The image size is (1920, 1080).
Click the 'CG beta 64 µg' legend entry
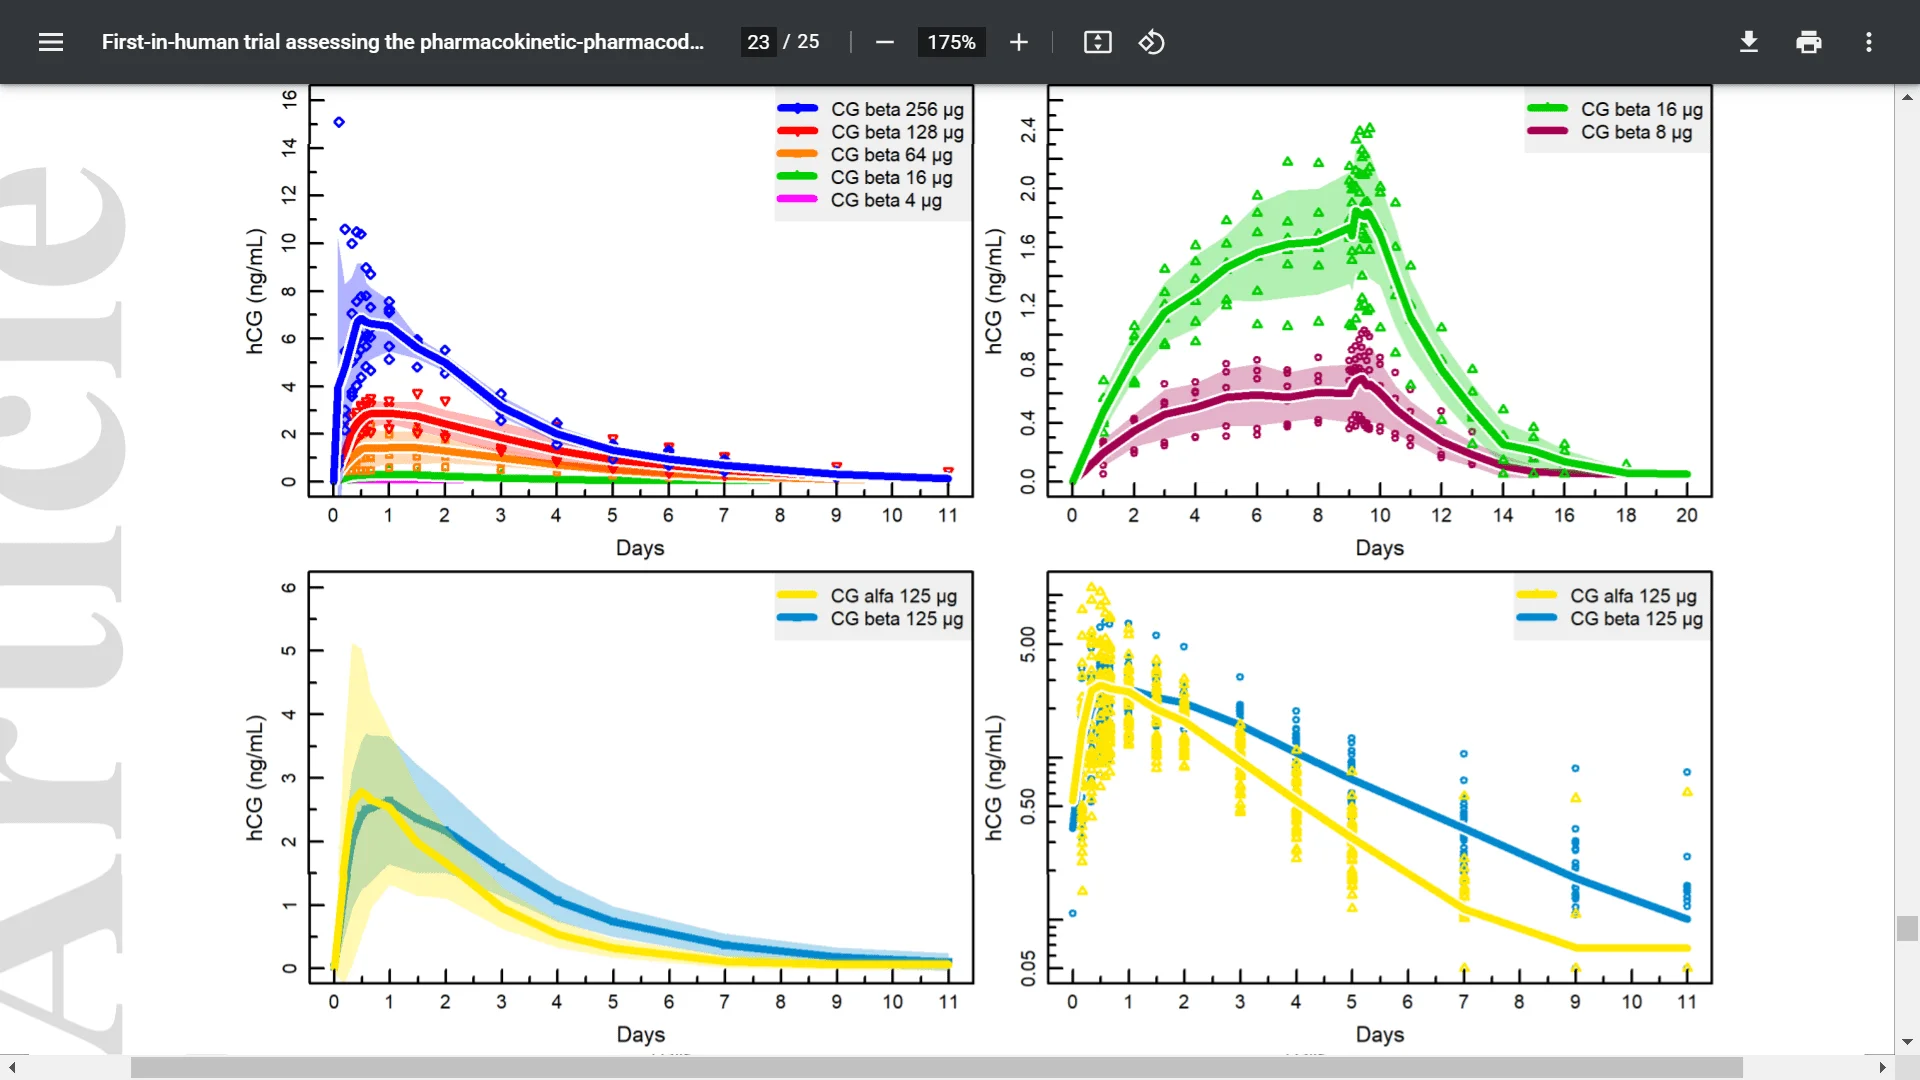865,155
